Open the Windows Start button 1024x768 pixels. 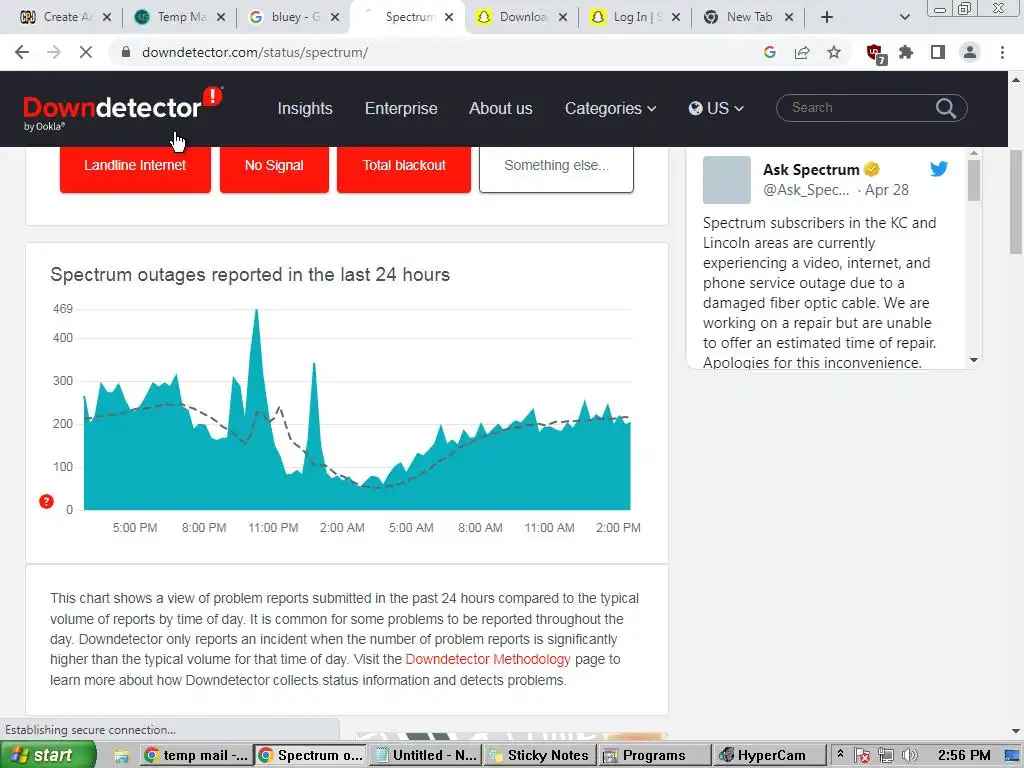47,756
